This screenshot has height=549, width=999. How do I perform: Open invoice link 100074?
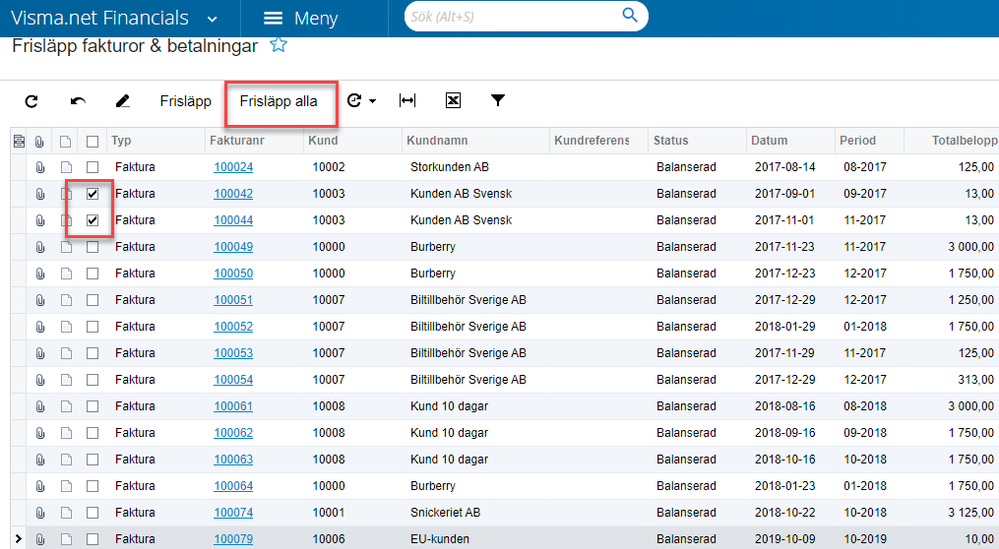[x=233, y=513]
